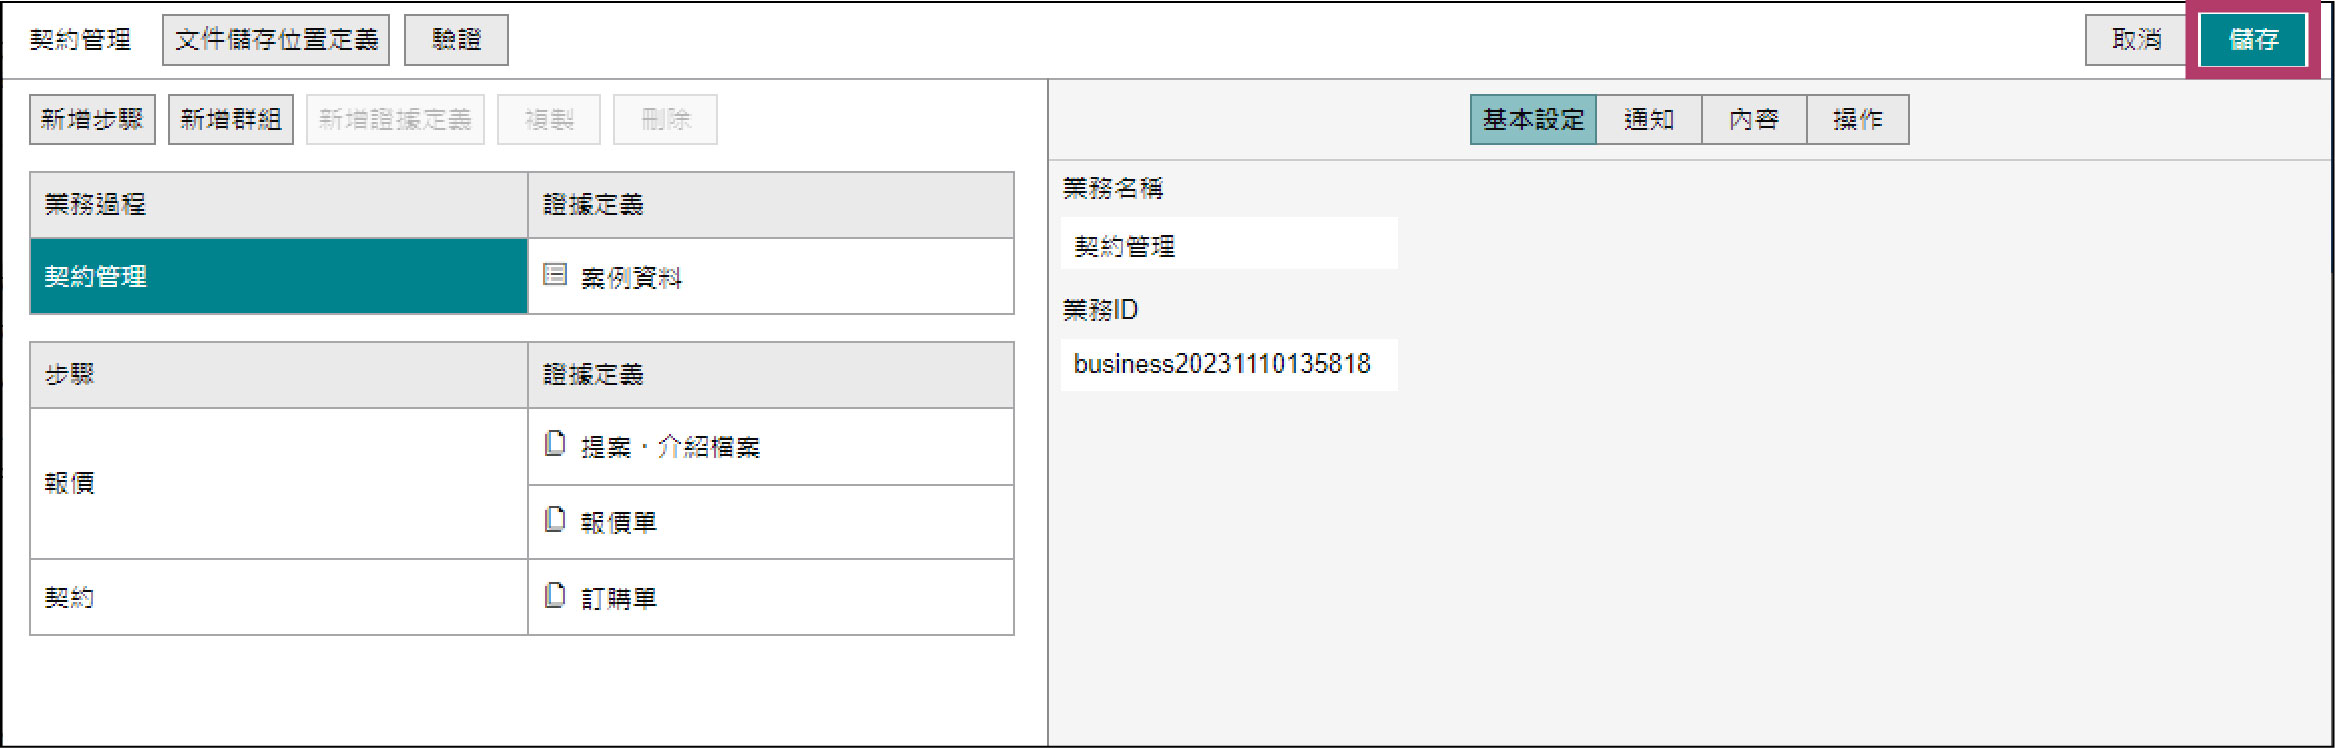Click the 業務ID input field
Viewport: 2335px width, 748px height.
(x=1229, y=364)
